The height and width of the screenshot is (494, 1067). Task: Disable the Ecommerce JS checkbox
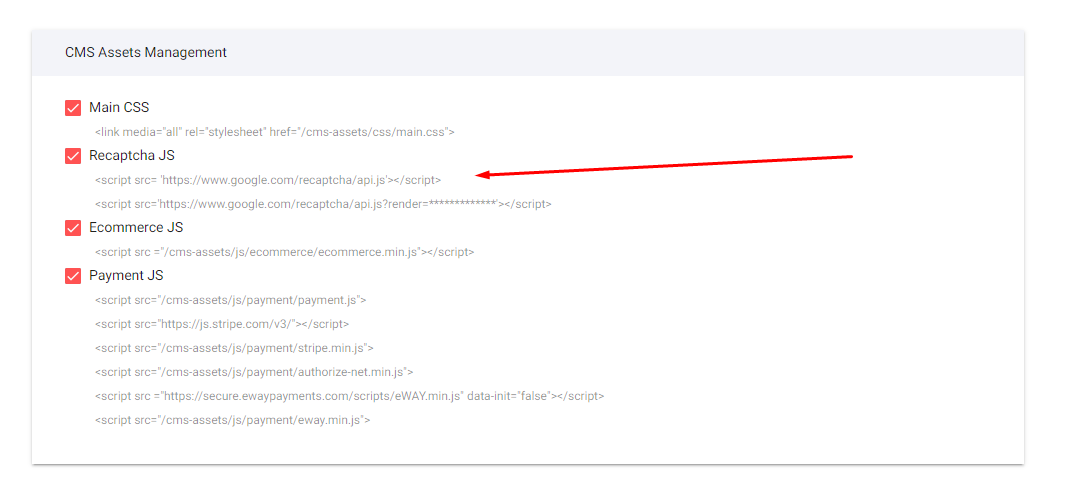tap(73, 228)
